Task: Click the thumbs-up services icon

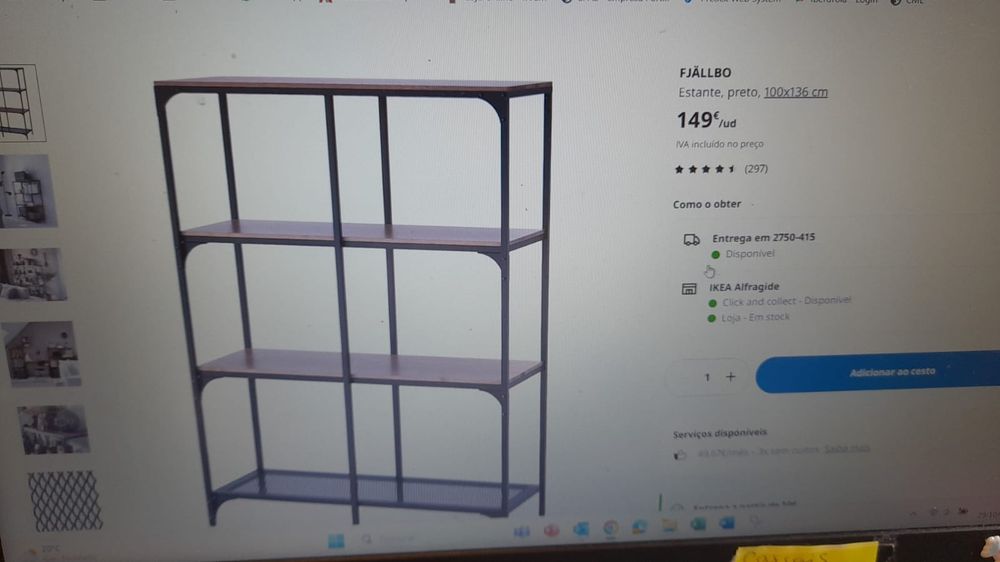Action: click(680, 455)
